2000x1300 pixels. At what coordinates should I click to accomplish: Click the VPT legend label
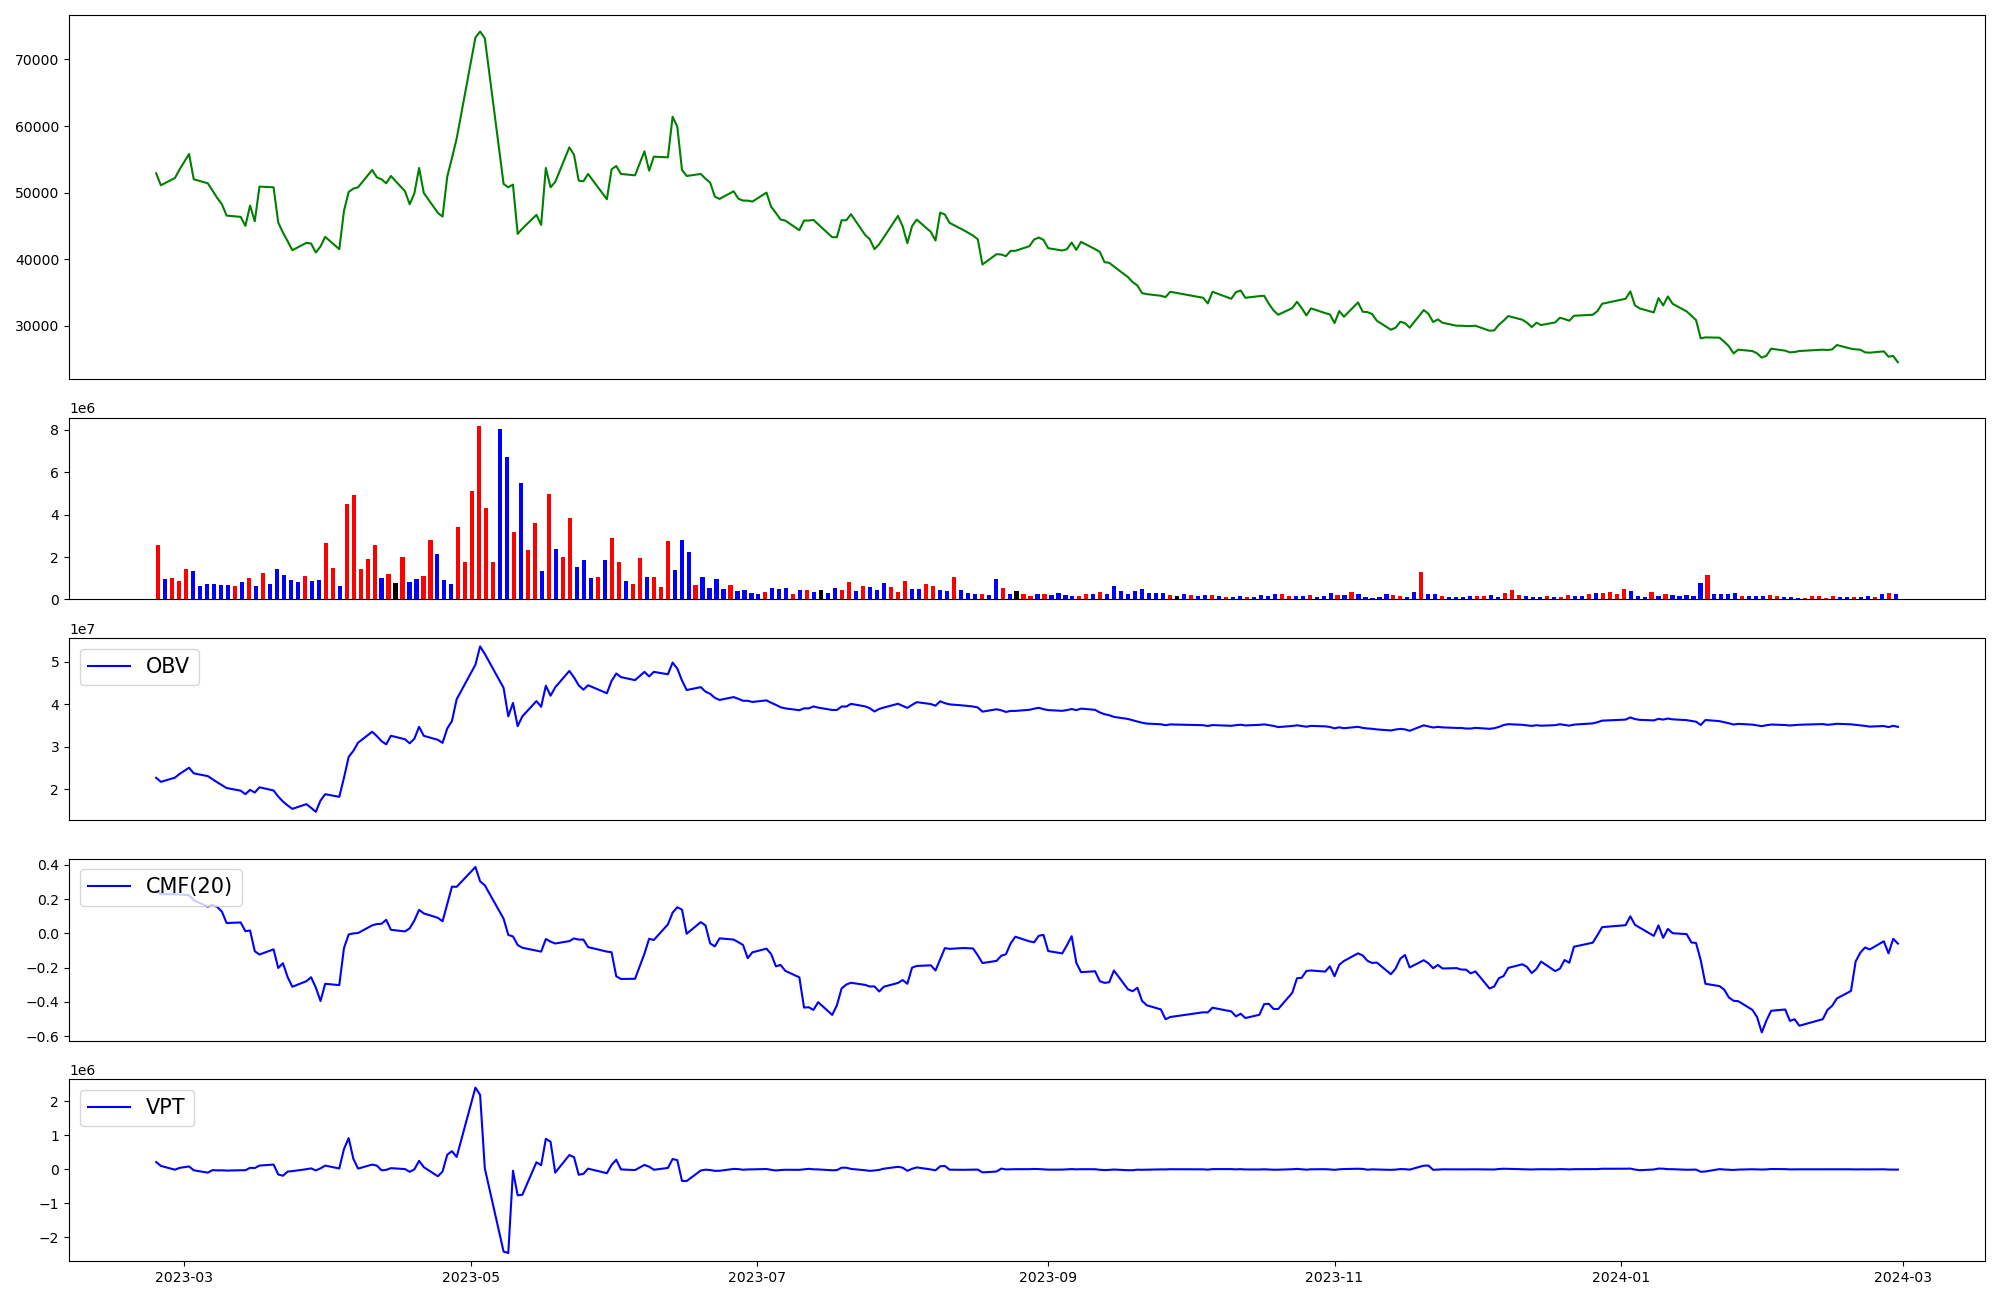click(165, 1107)
